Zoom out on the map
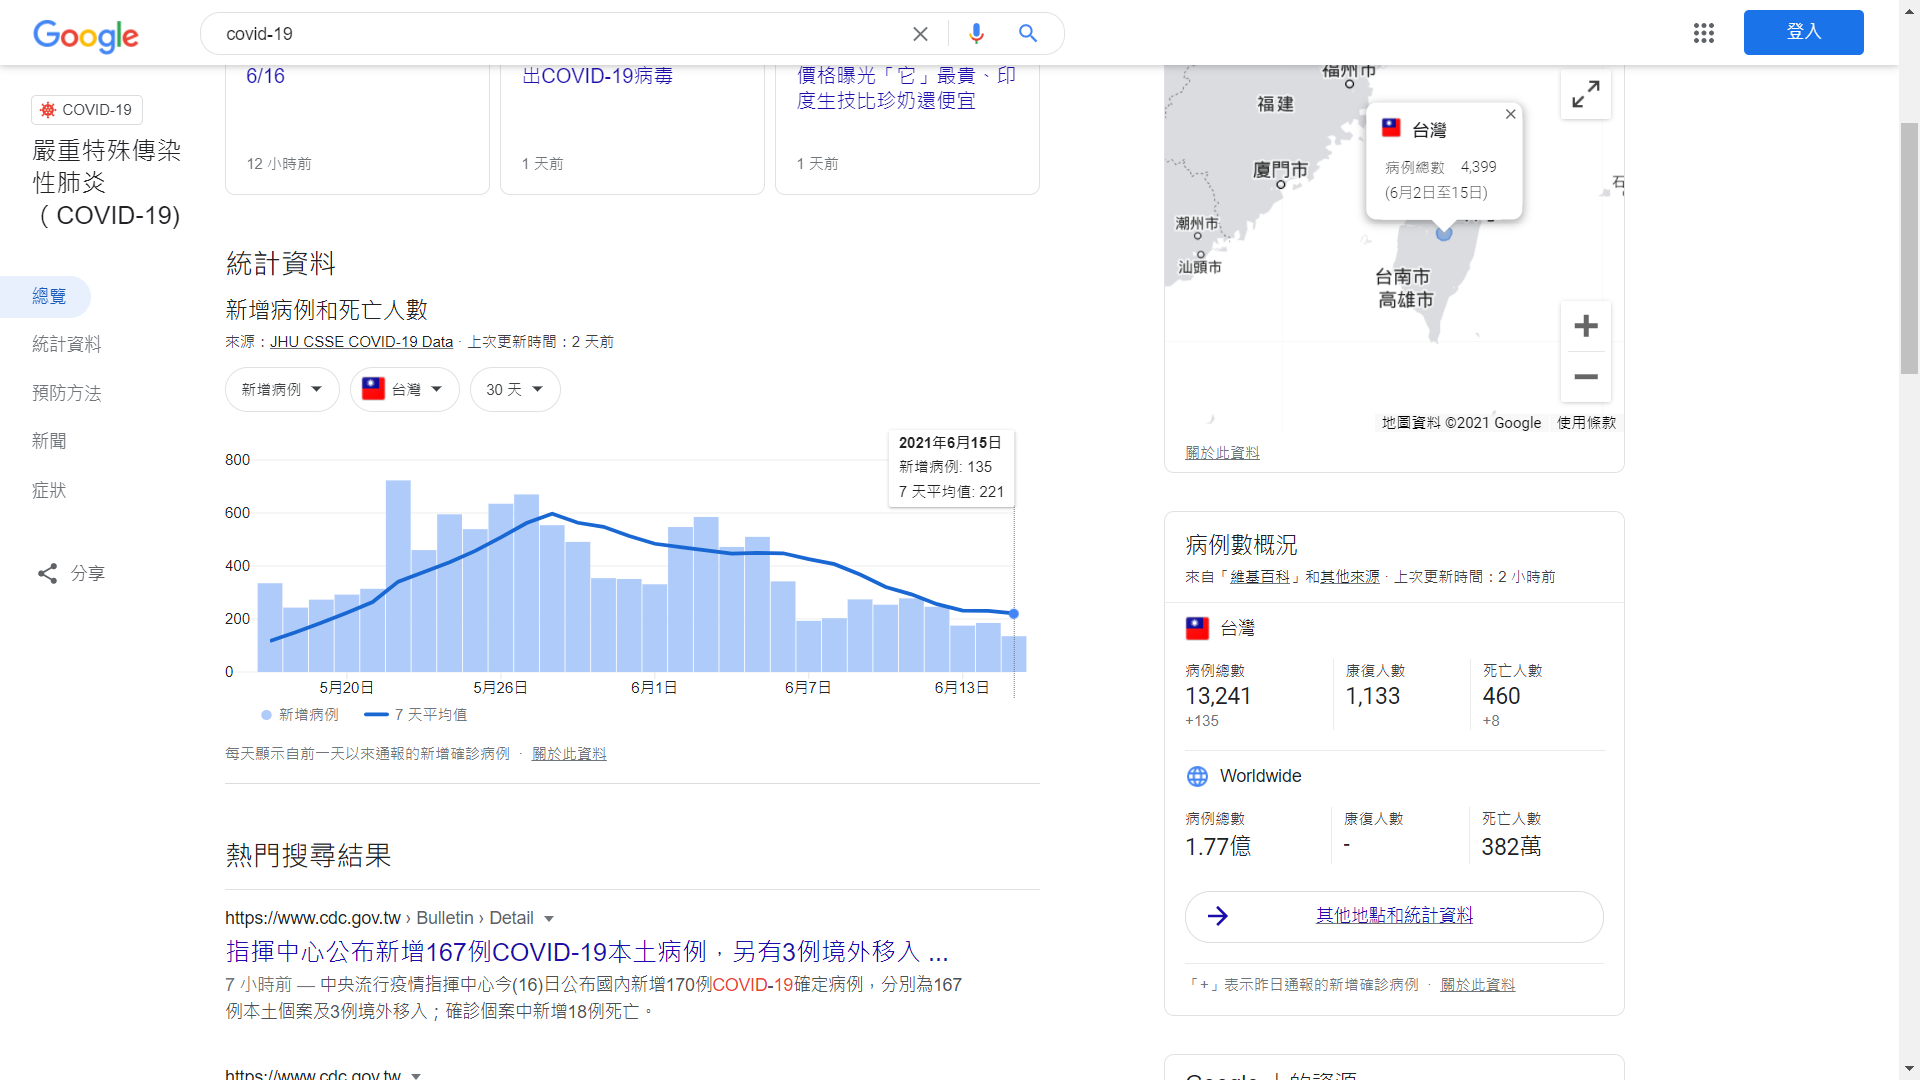 click(x=1585, y=377)
